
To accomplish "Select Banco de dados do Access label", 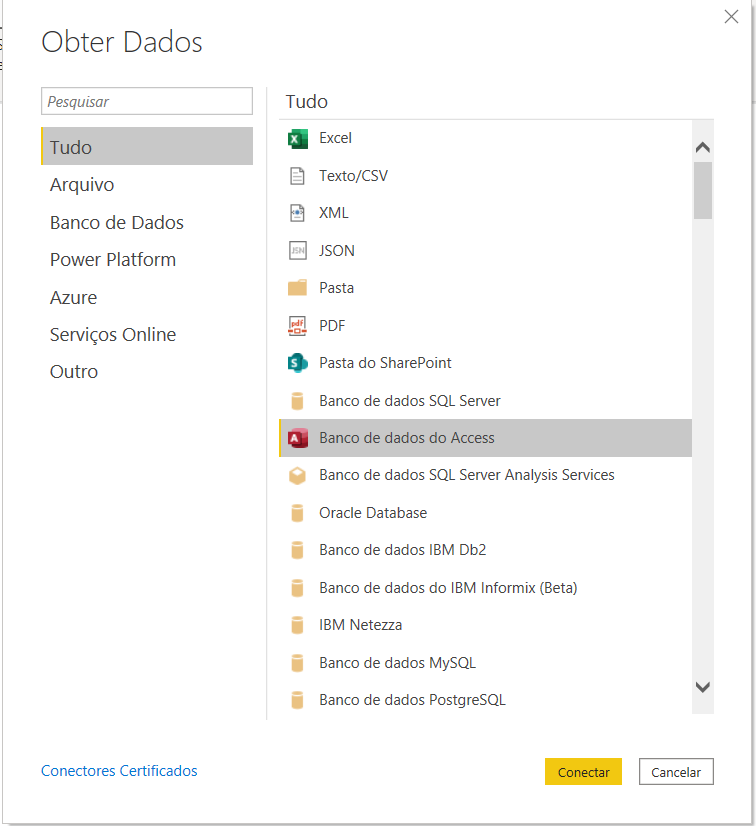I will (x=407, y=438).
